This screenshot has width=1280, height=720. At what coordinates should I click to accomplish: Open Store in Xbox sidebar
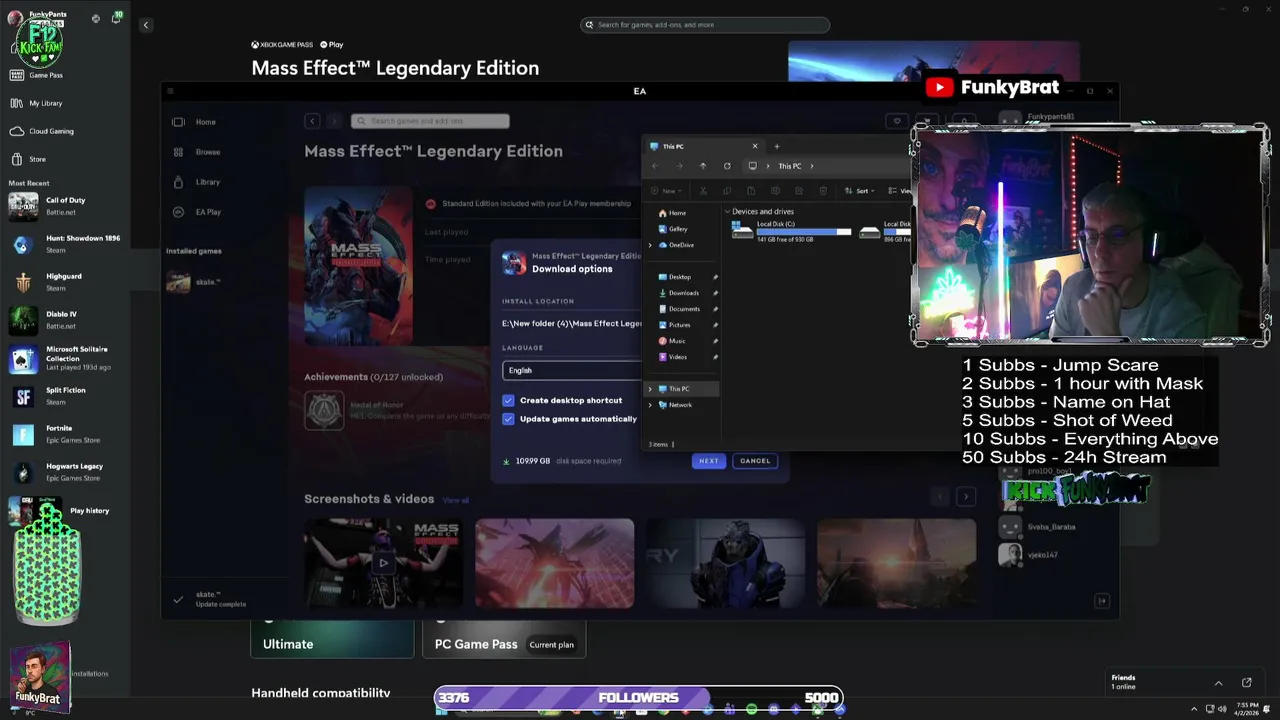coord(28,159)
